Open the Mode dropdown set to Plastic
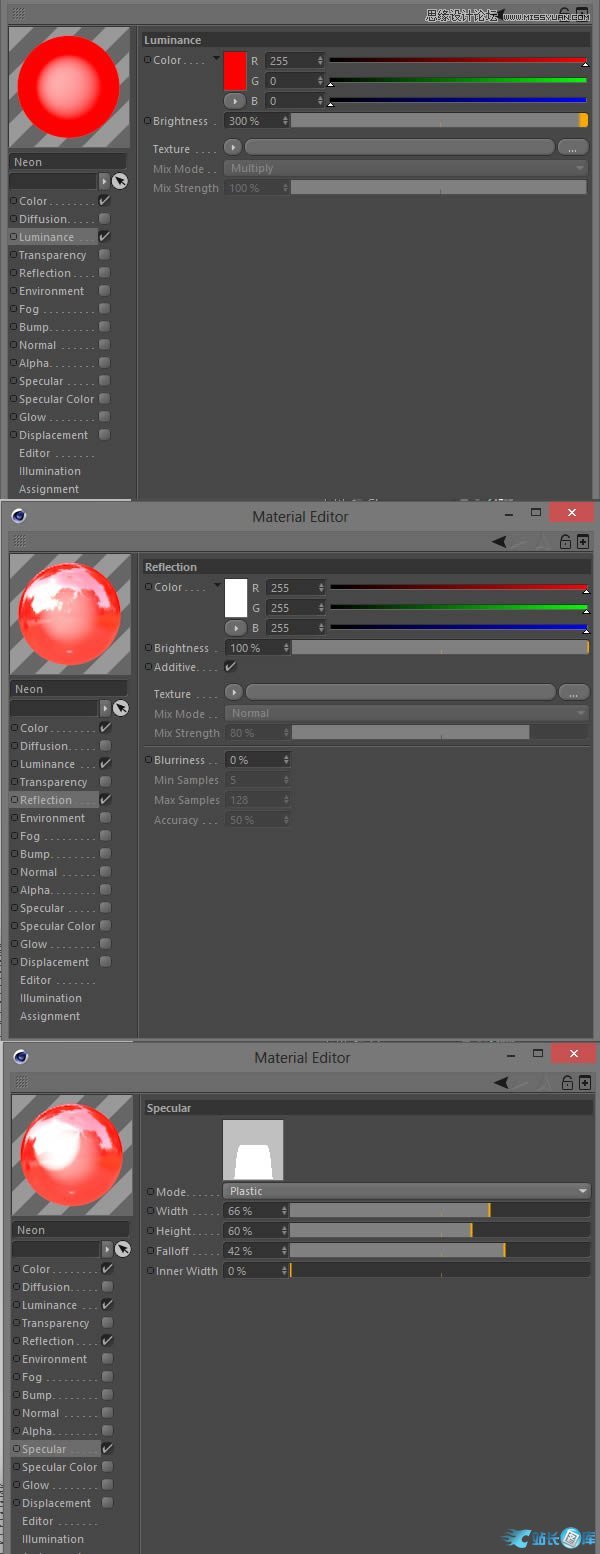The height and width of the screenshot is (1554, 600). (406, 1191)
